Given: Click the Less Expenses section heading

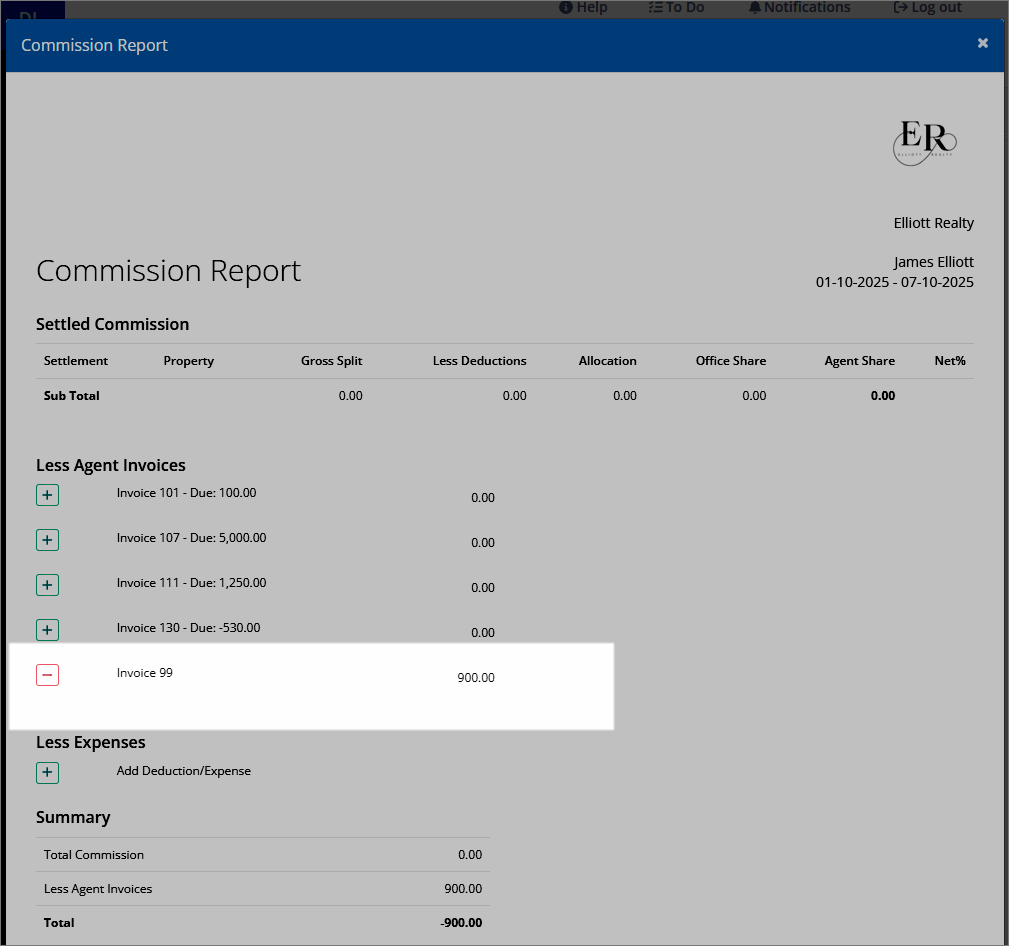Looking at the screenshot, I should coord(91,743).
